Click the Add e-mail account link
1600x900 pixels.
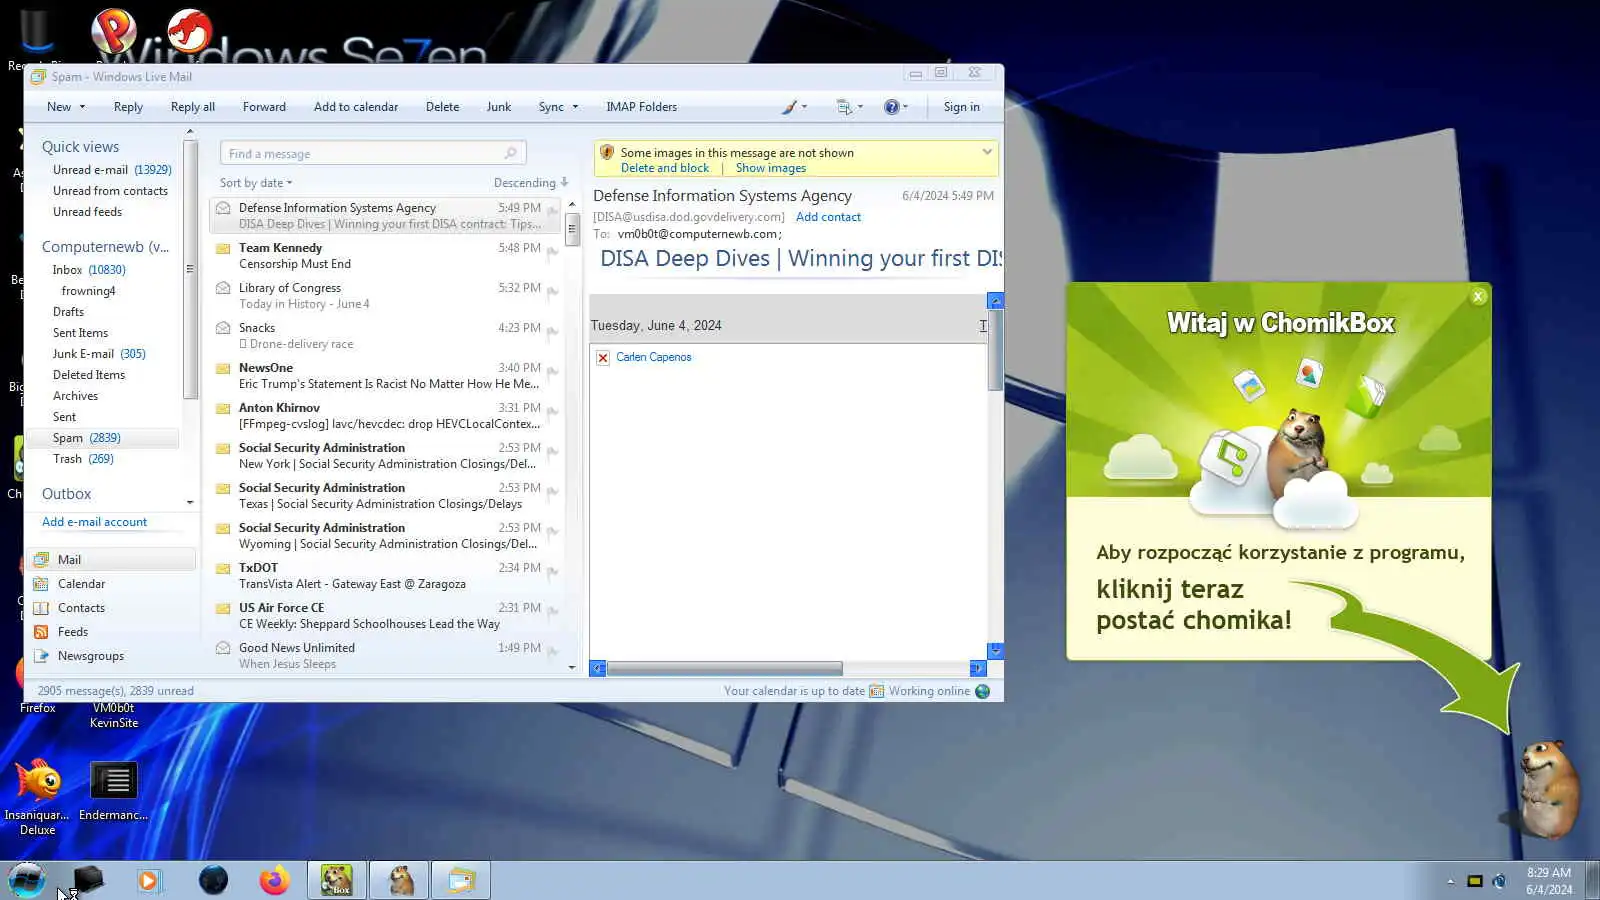(x=94, y=522)
